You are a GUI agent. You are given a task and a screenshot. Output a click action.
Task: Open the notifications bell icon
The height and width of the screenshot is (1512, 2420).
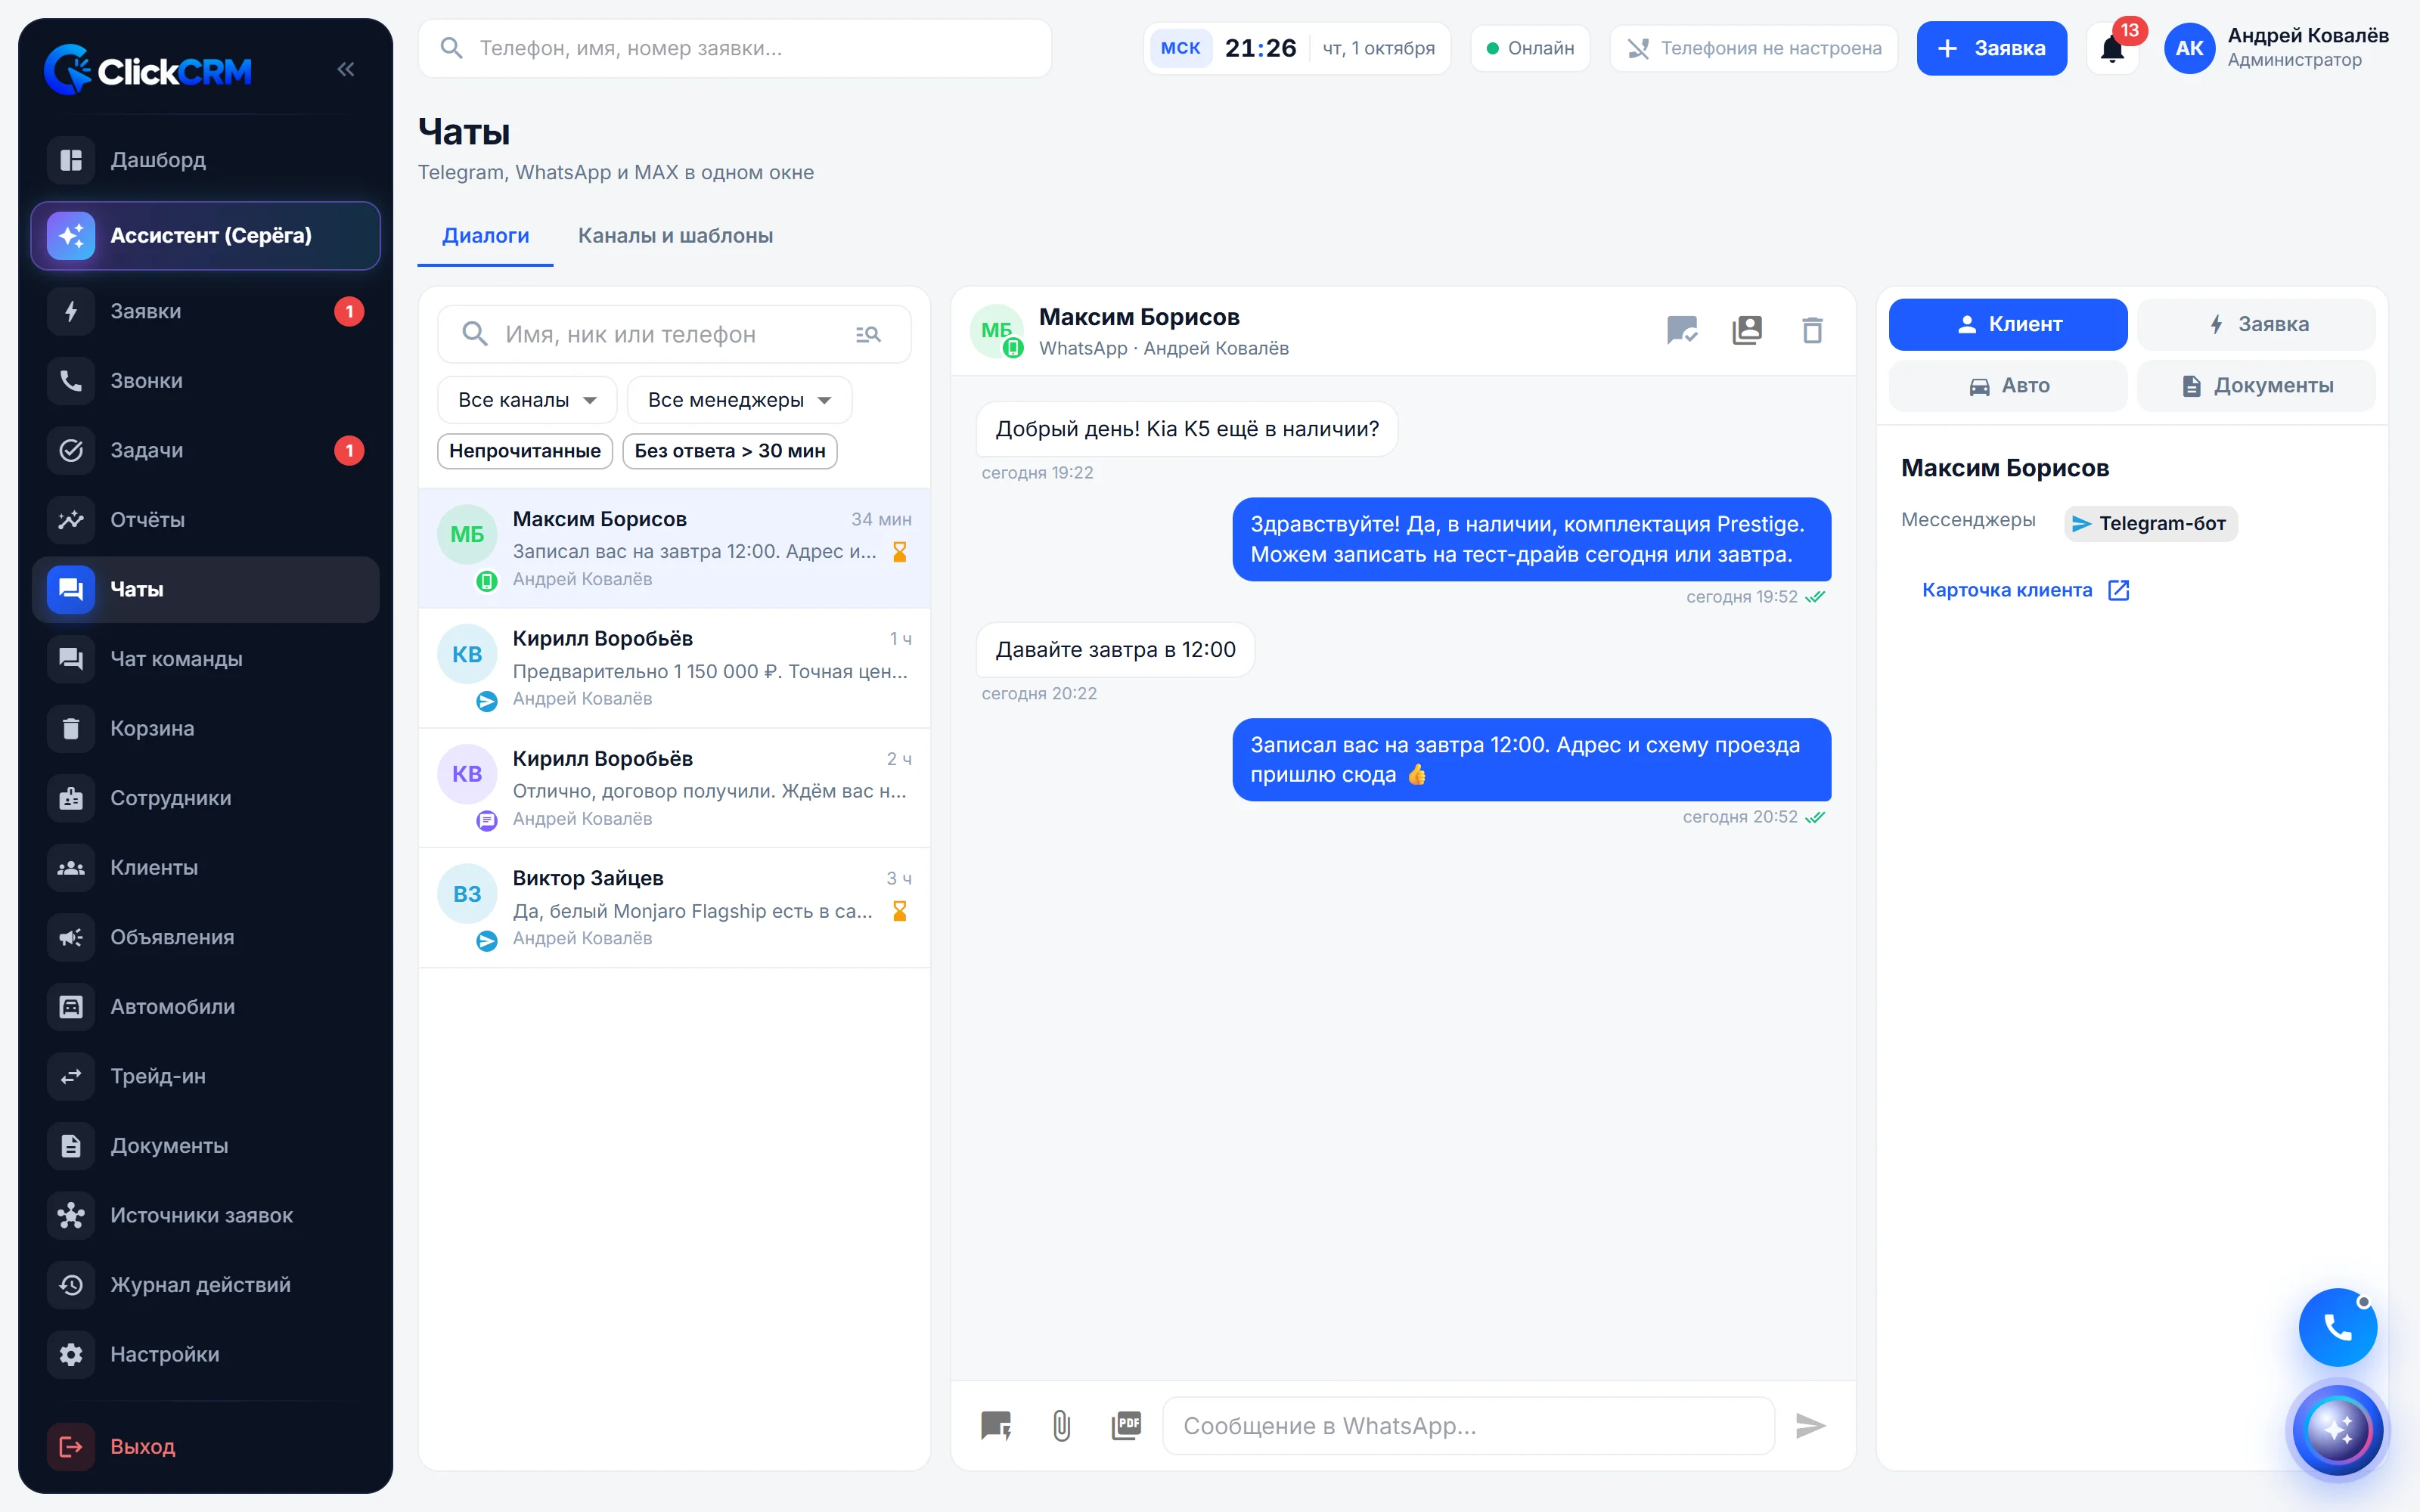click(2112, 48)
